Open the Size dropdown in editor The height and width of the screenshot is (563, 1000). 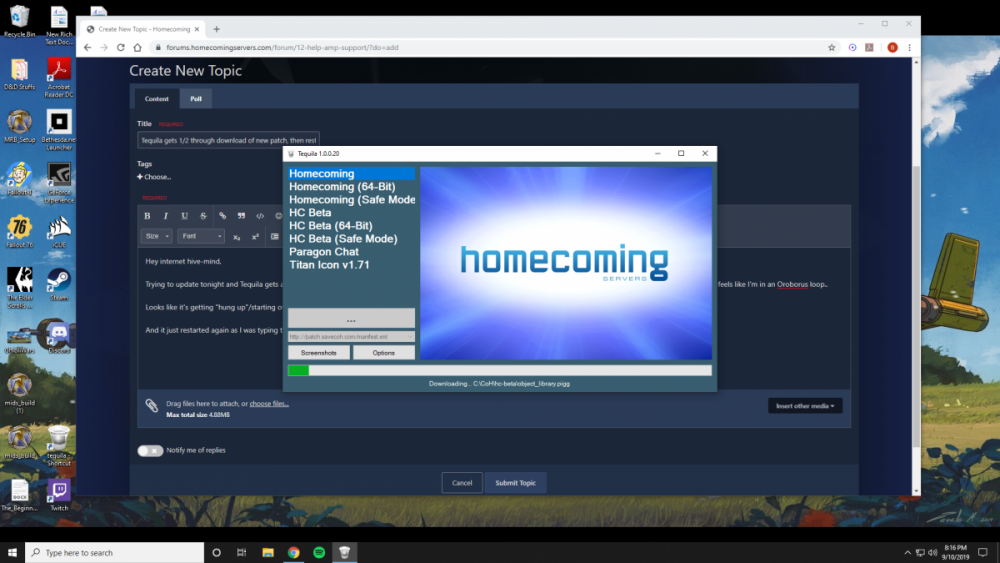[156, 236]
